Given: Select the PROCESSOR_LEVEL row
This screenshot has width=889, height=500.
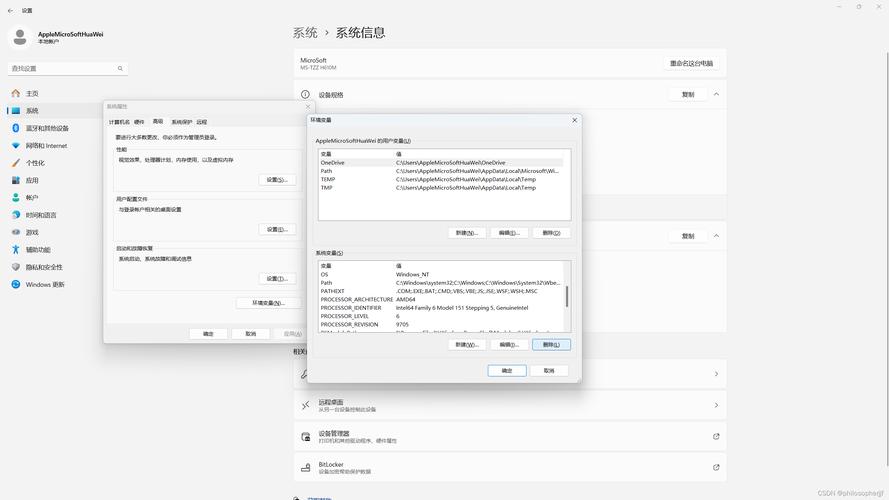Looking at the screenshot, I should point(442,316).
